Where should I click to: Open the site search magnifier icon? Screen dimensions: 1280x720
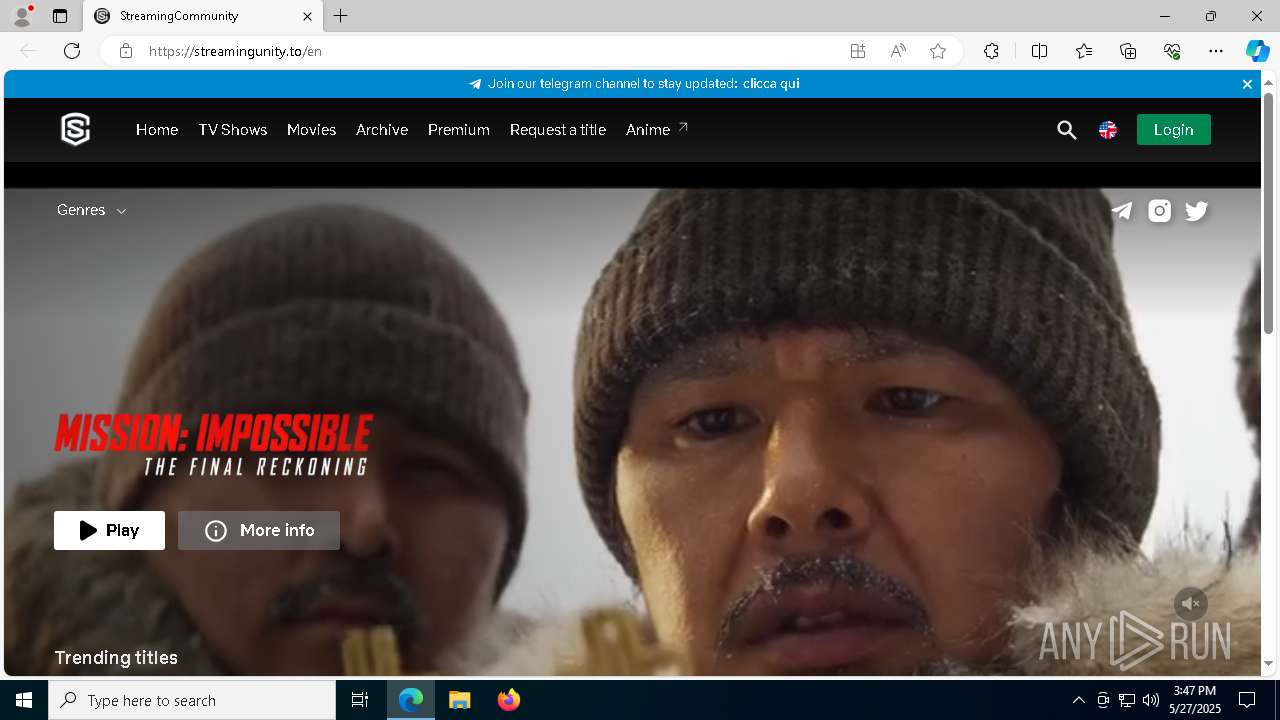[1067, 130]
